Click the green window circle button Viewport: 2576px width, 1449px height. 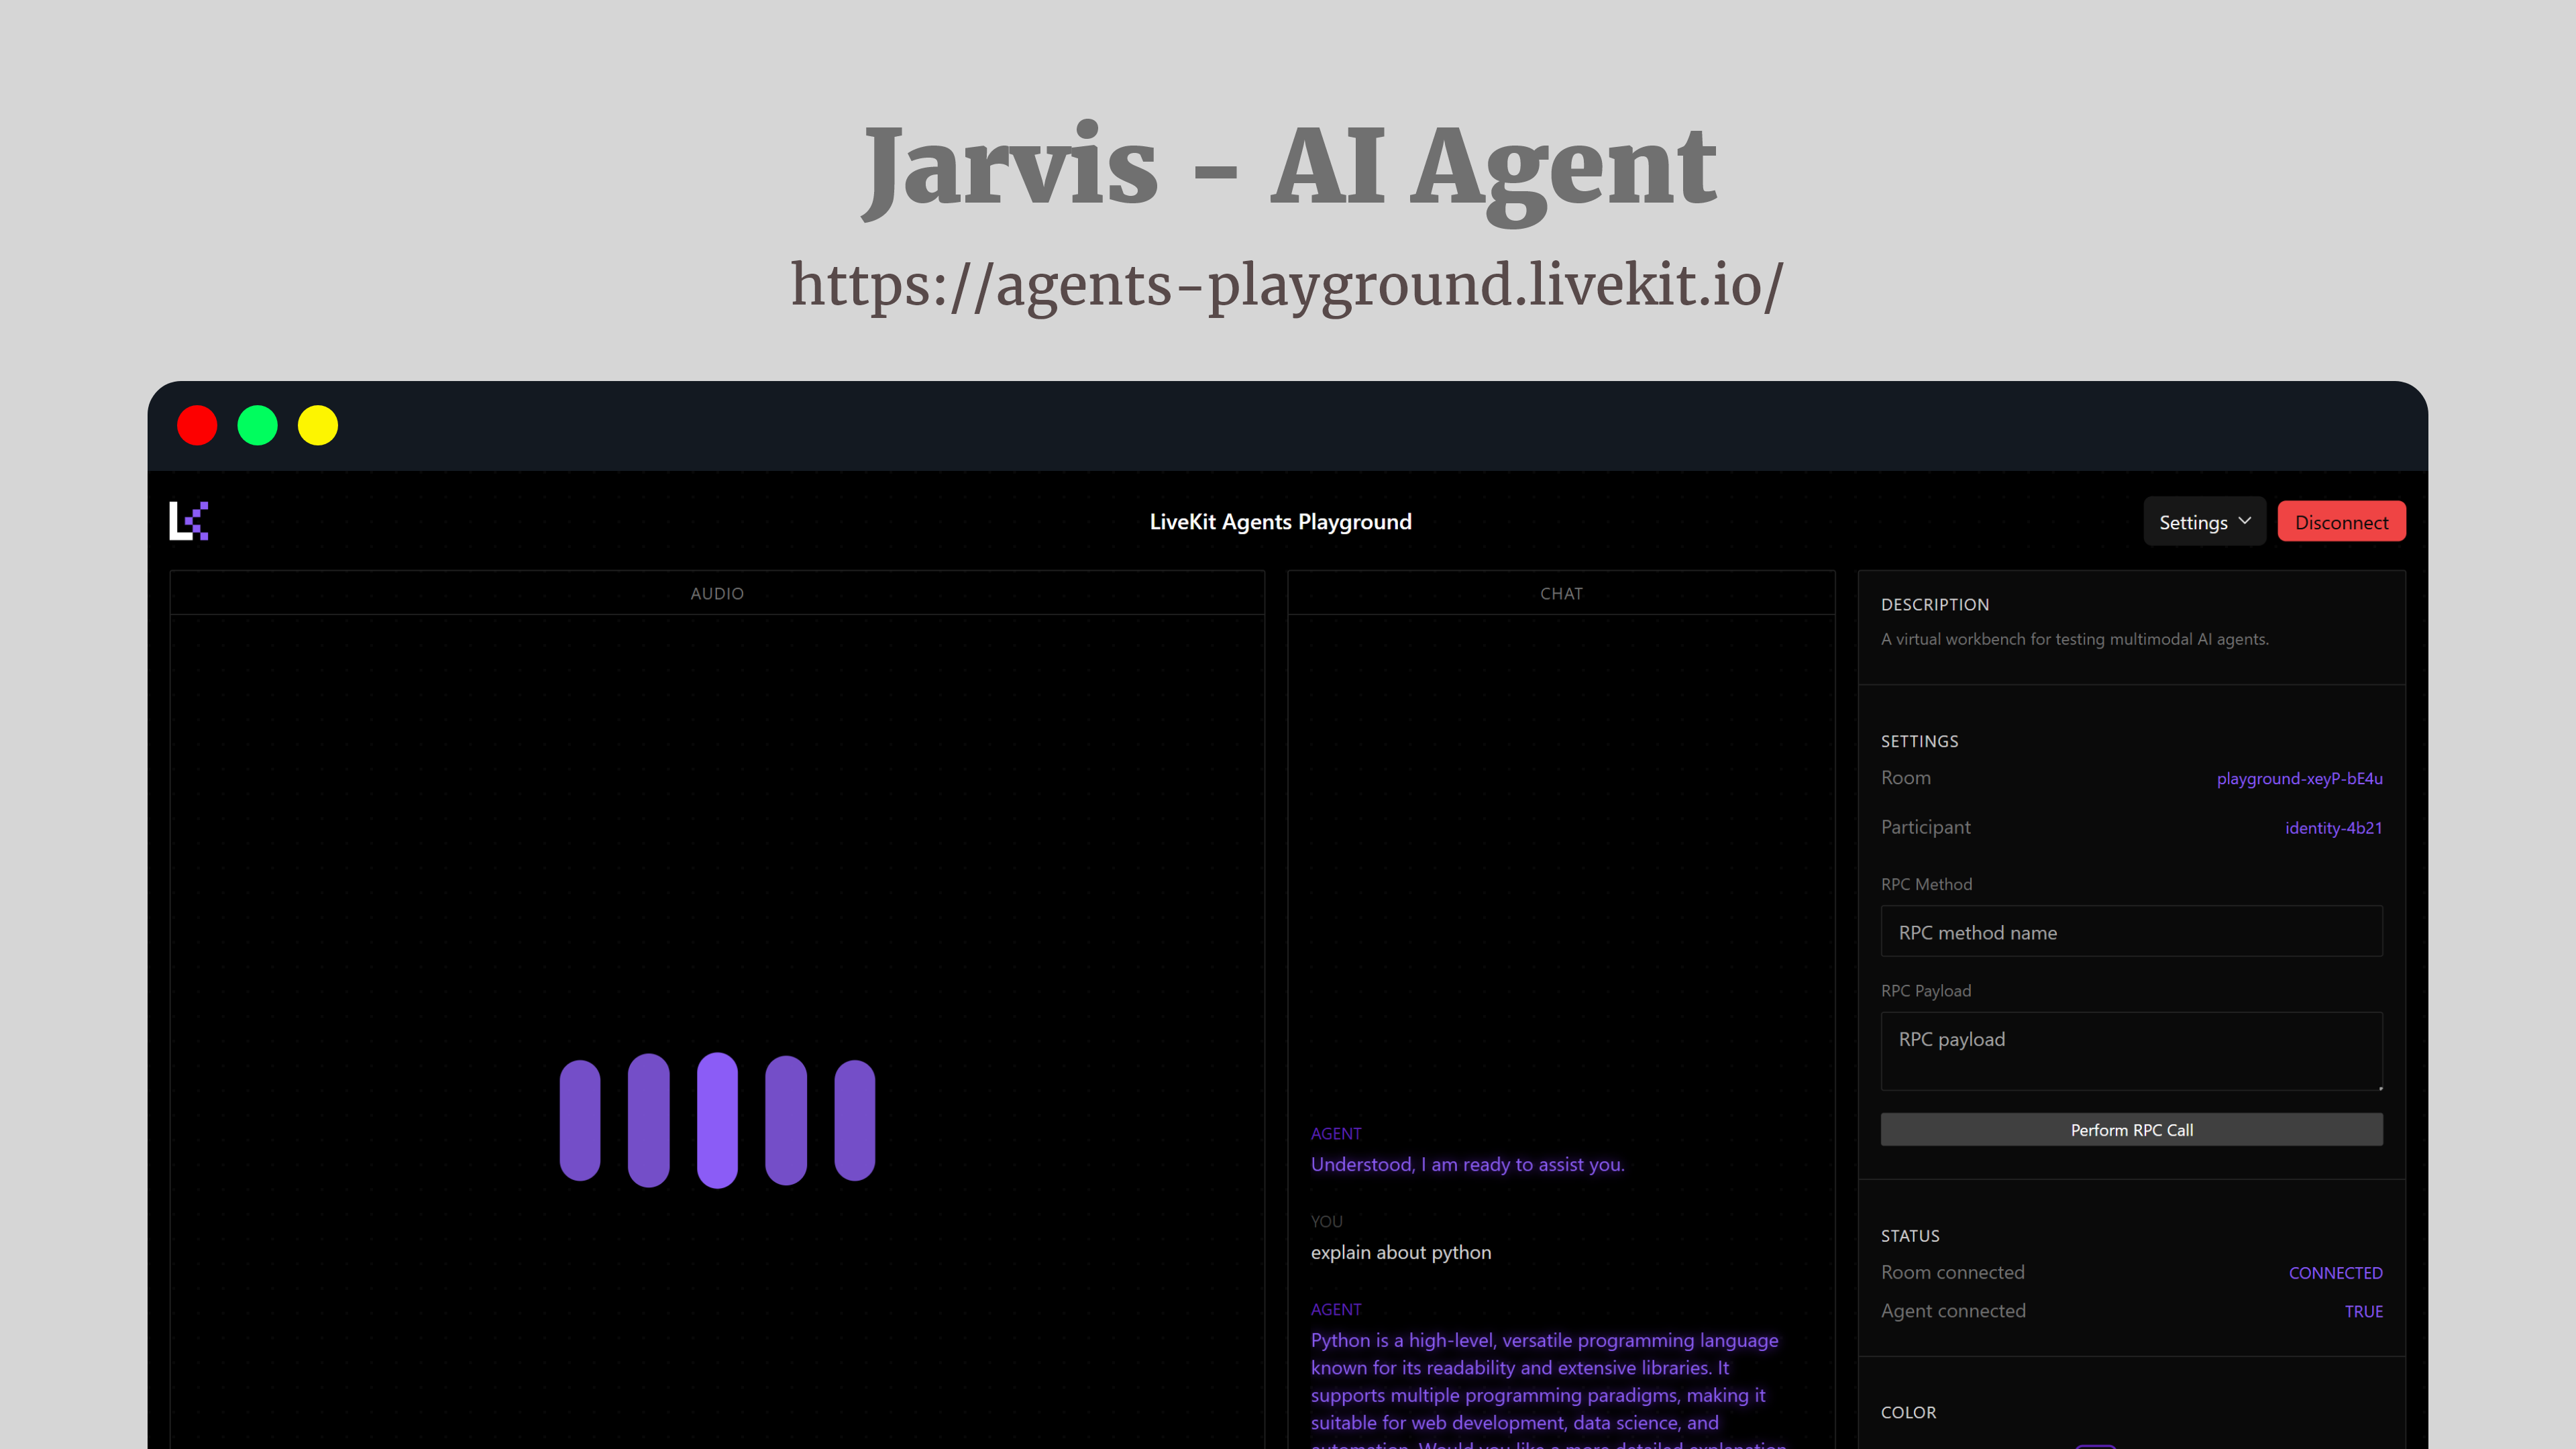[257, 425]
